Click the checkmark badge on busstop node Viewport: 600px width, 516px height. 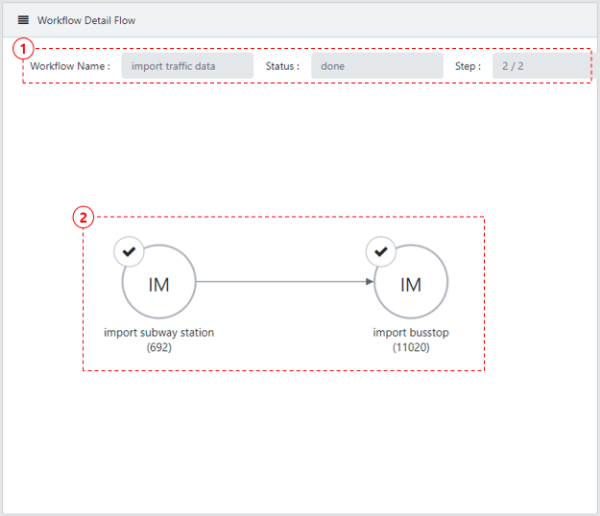pos(380,252)
